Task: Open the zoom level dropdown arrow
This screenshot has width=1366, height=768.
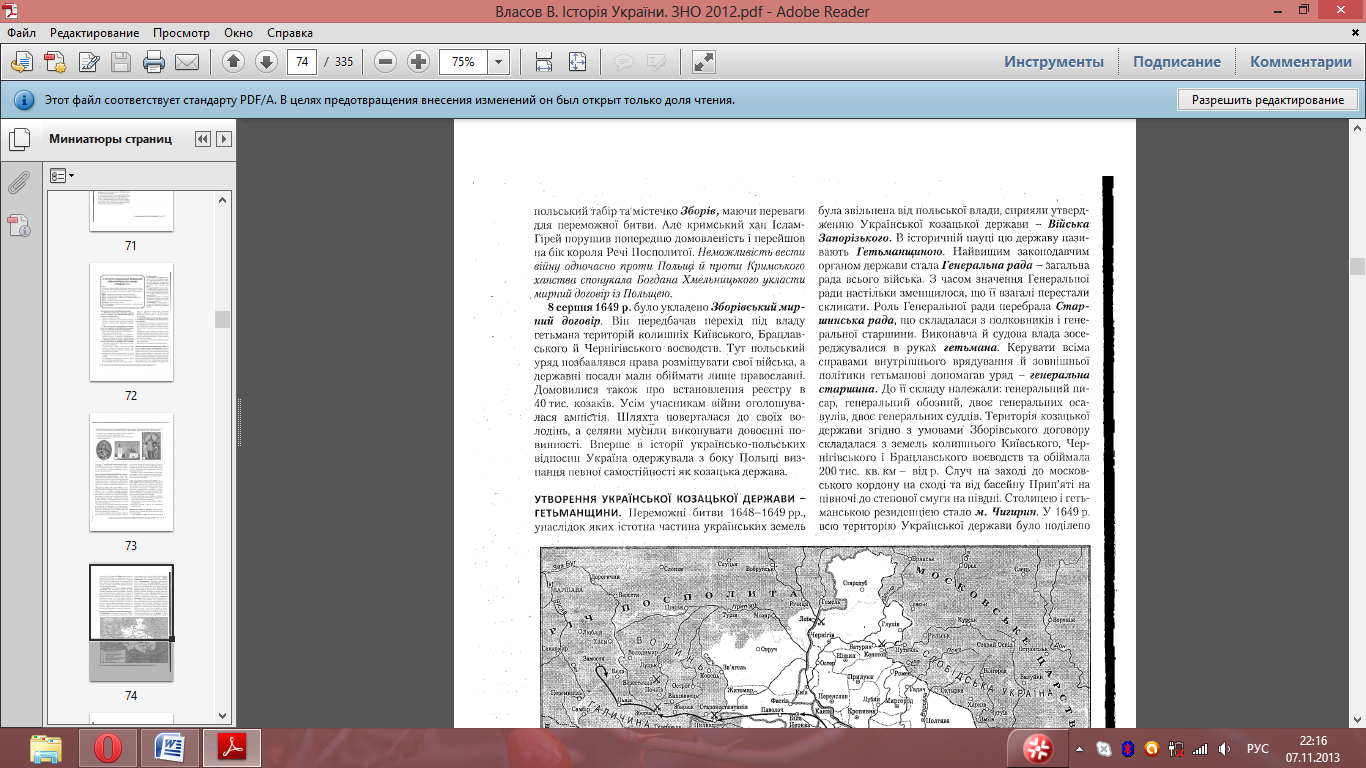Action: click(x=499, y=62)
